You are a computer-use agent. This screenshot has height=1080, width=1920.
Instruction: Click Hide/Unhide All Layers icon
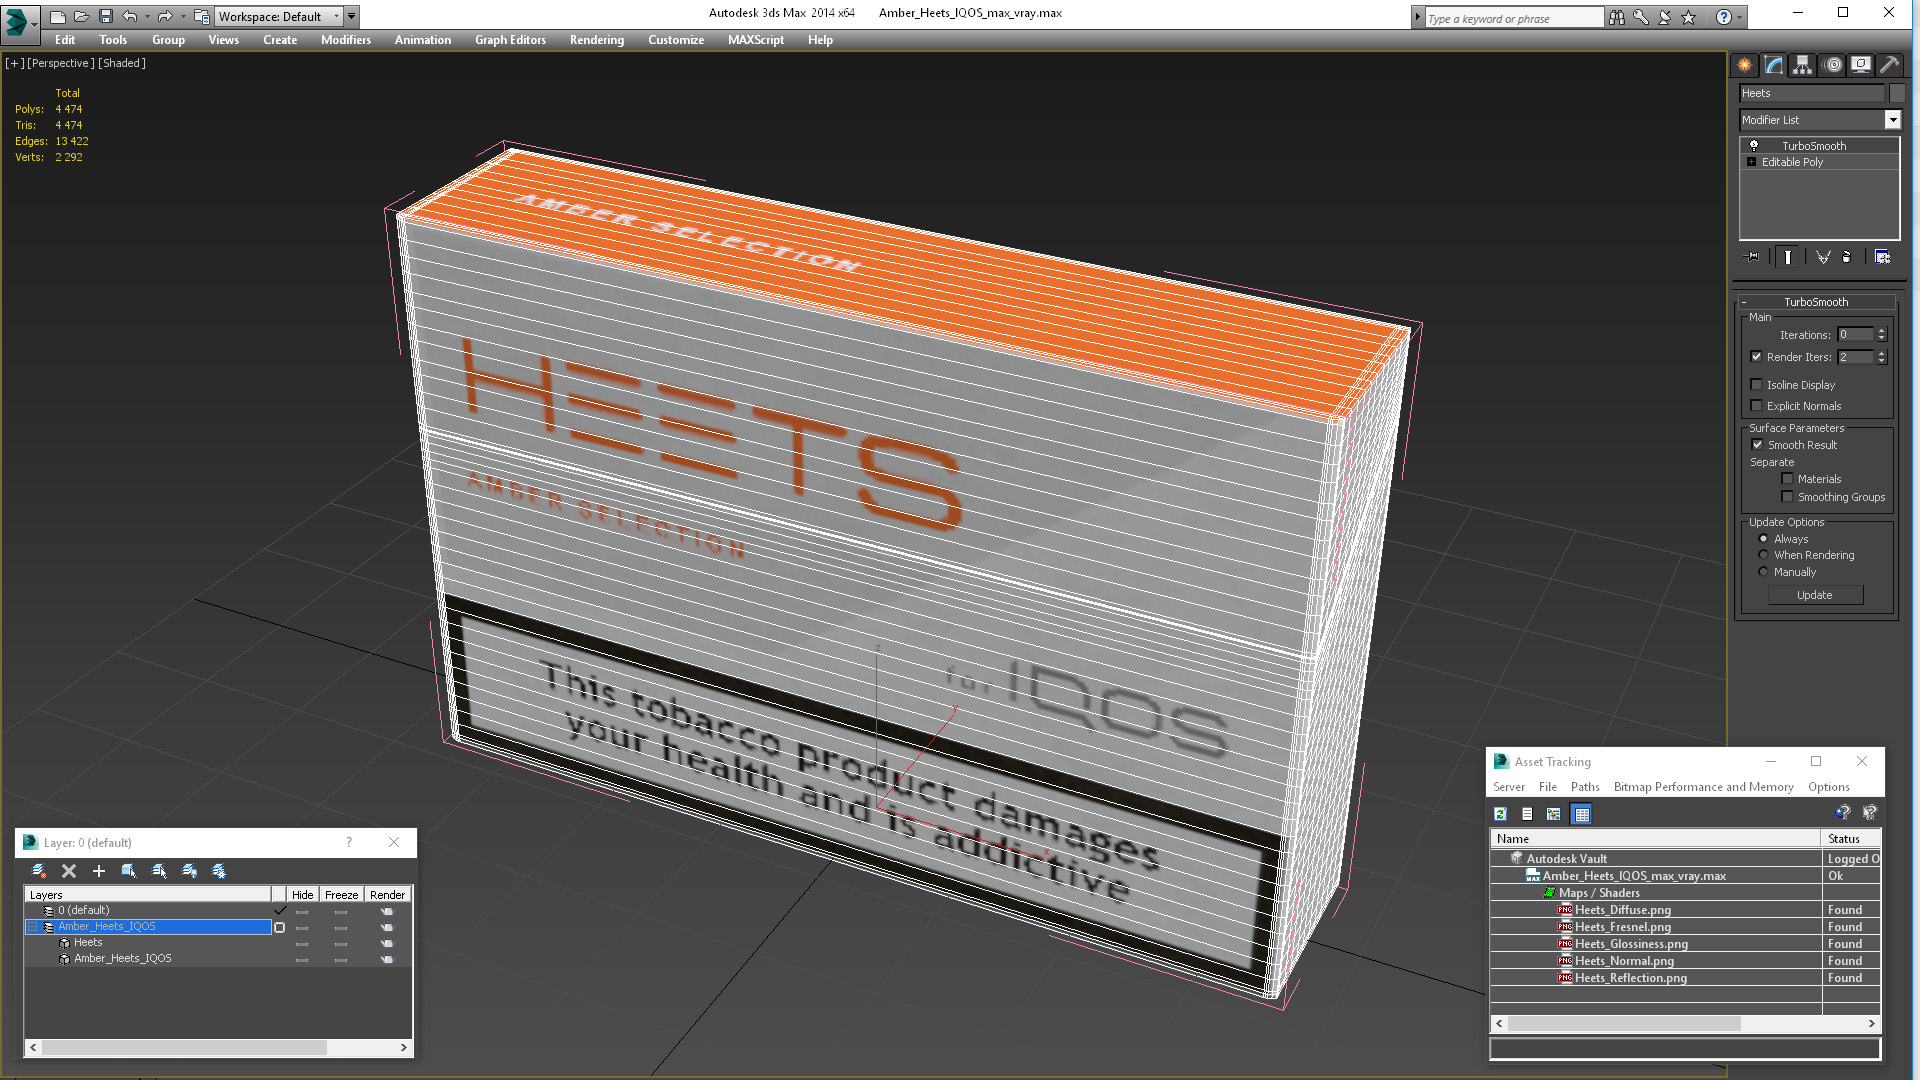pyautogui.click(x=189, y=871)
